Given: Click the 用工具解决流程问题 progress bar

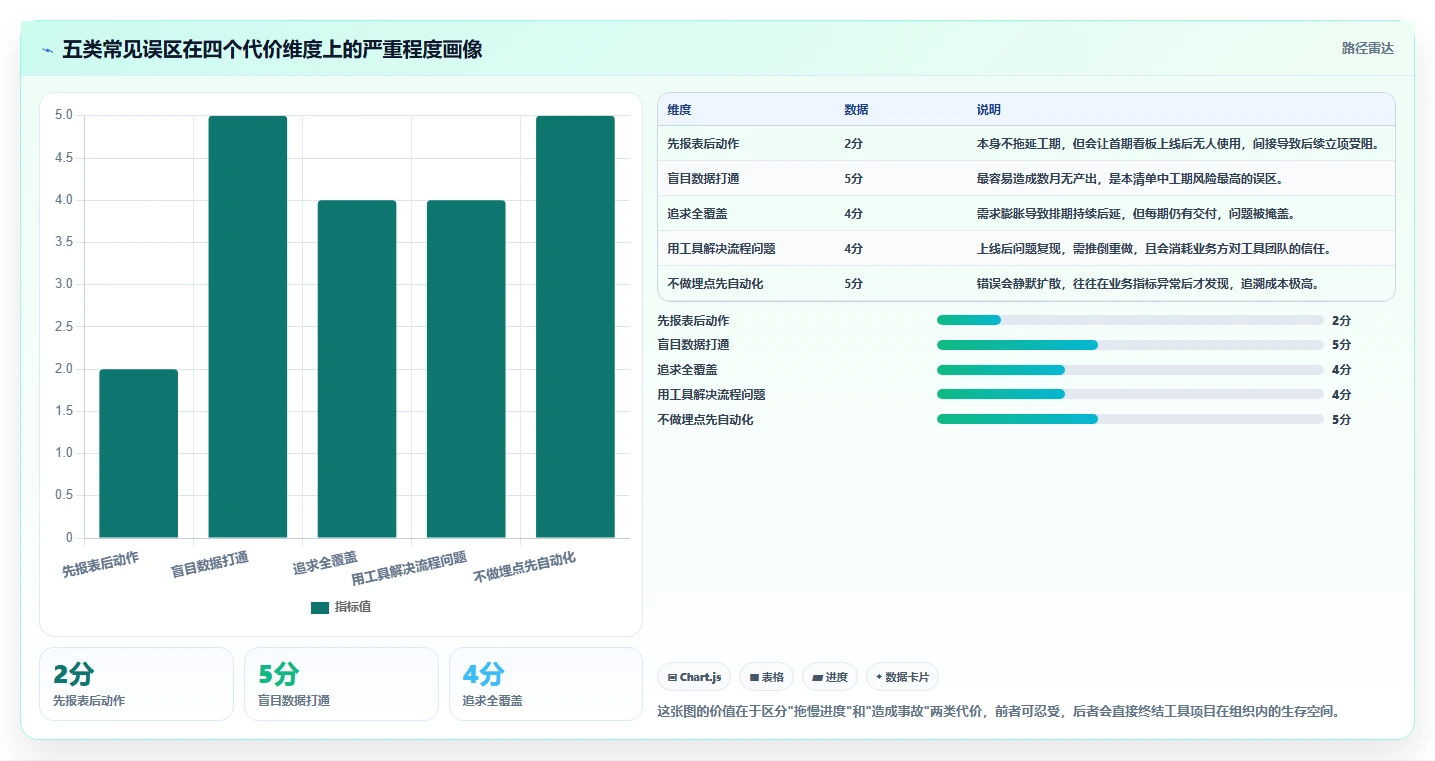Looking at the screenshot, I should coord(1130,395).
